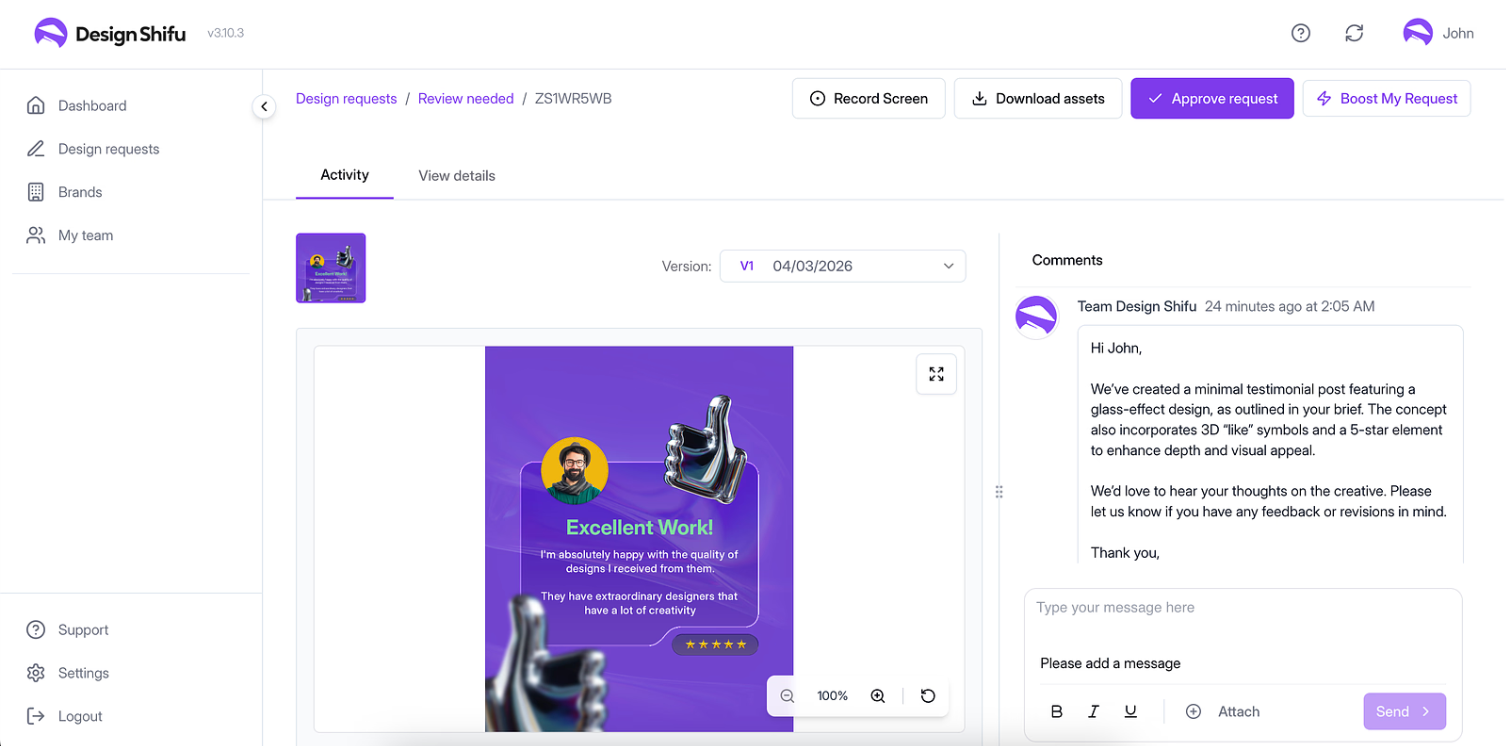Approve the design request

click(1212, 98)
